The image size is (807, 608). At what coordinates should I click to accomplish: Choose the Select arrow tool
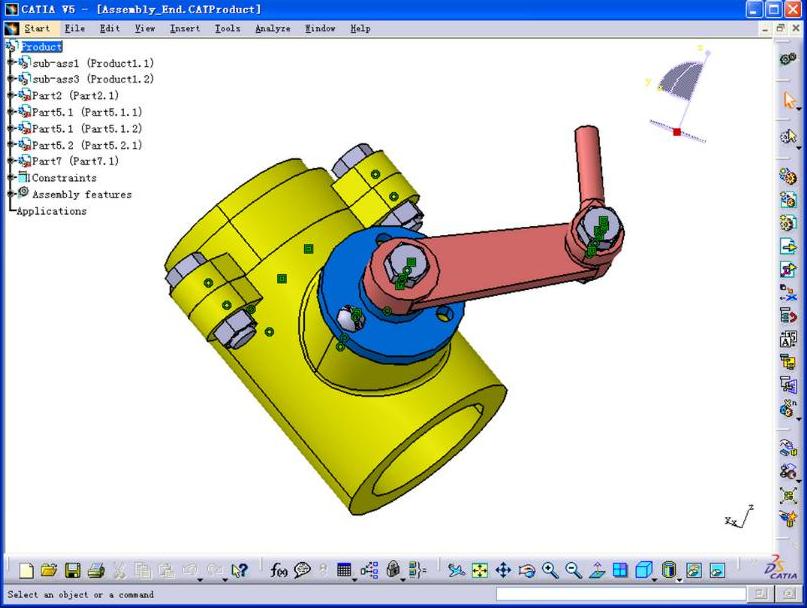tap(788, 100)
